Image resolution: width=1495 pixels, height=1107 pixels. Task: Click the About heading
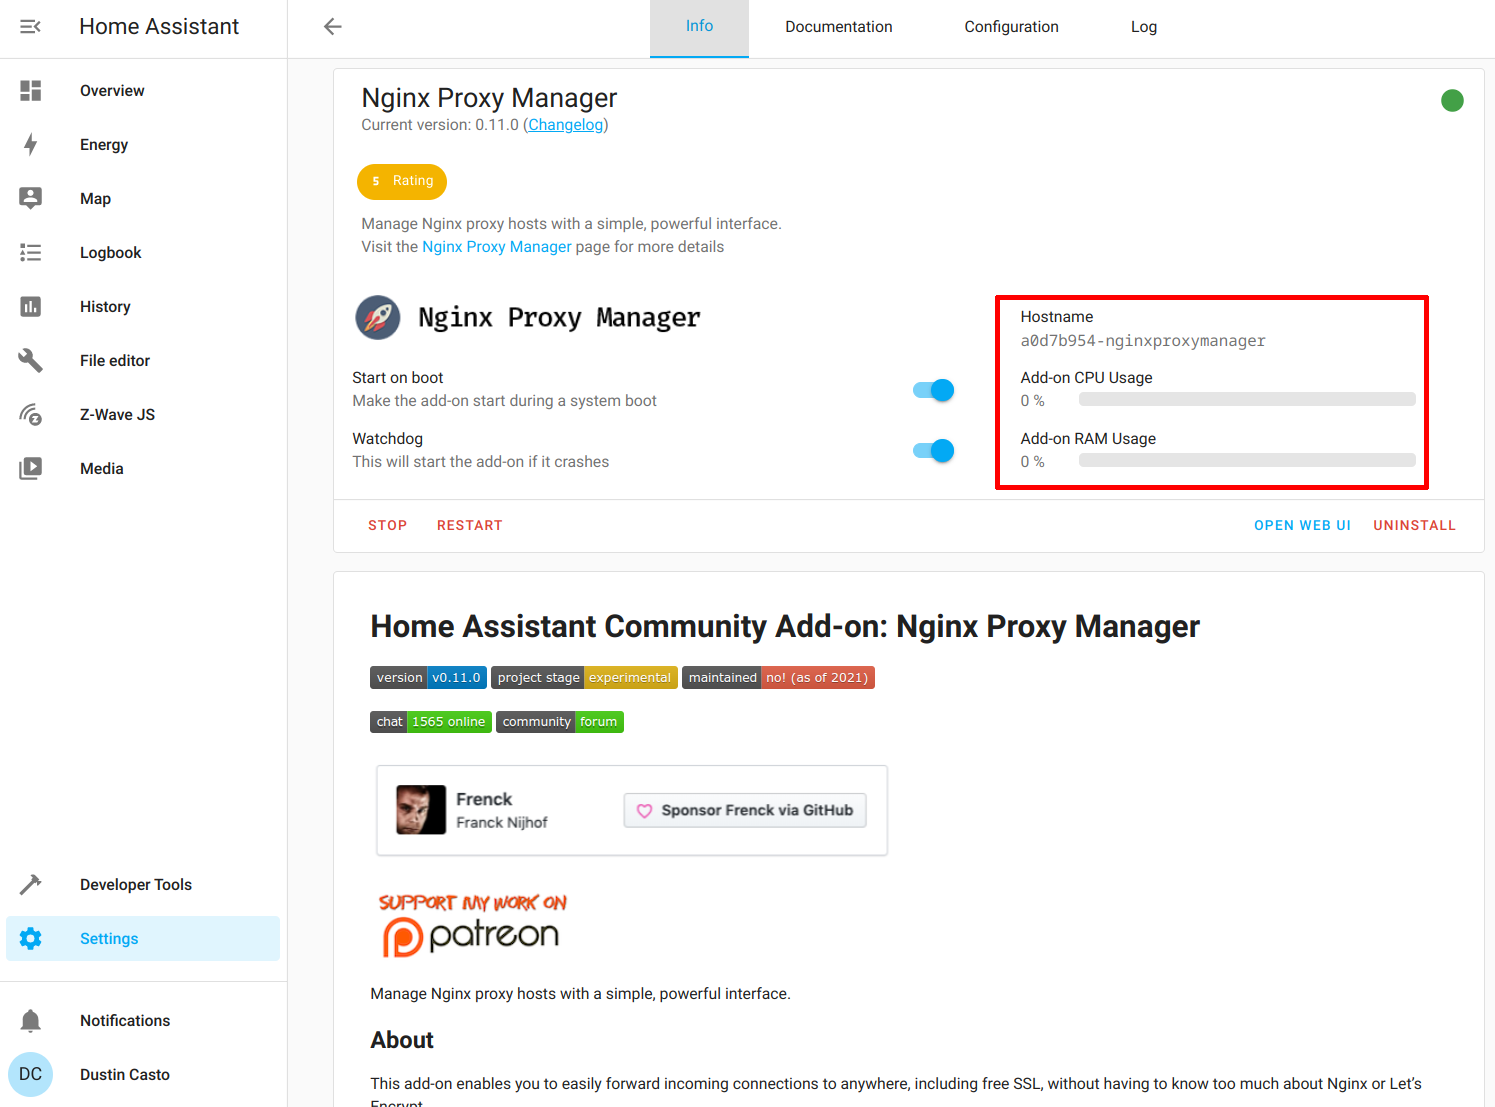point(402,1041)
